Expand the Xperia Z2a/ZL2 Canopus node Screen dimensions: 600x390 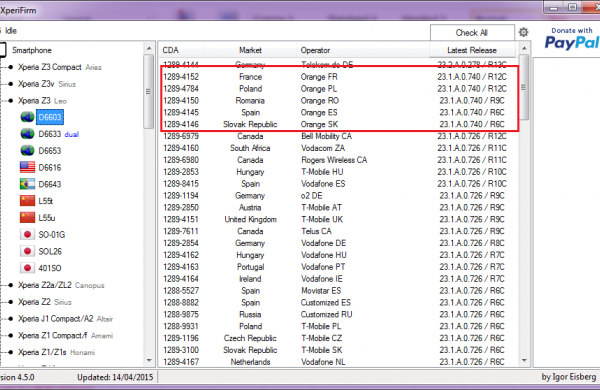click(x=10, y=285)
